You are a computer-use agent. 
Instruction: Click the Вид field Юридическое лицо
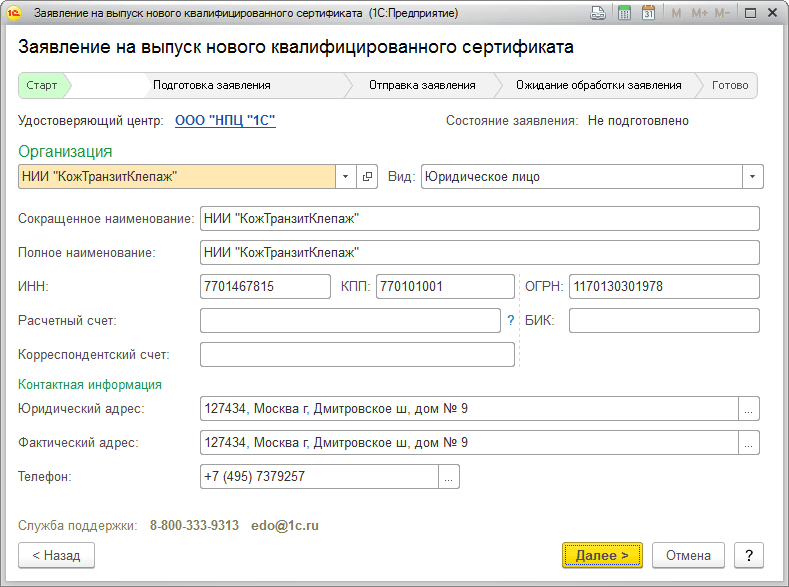pyautogui.click(x=582, y=177)
